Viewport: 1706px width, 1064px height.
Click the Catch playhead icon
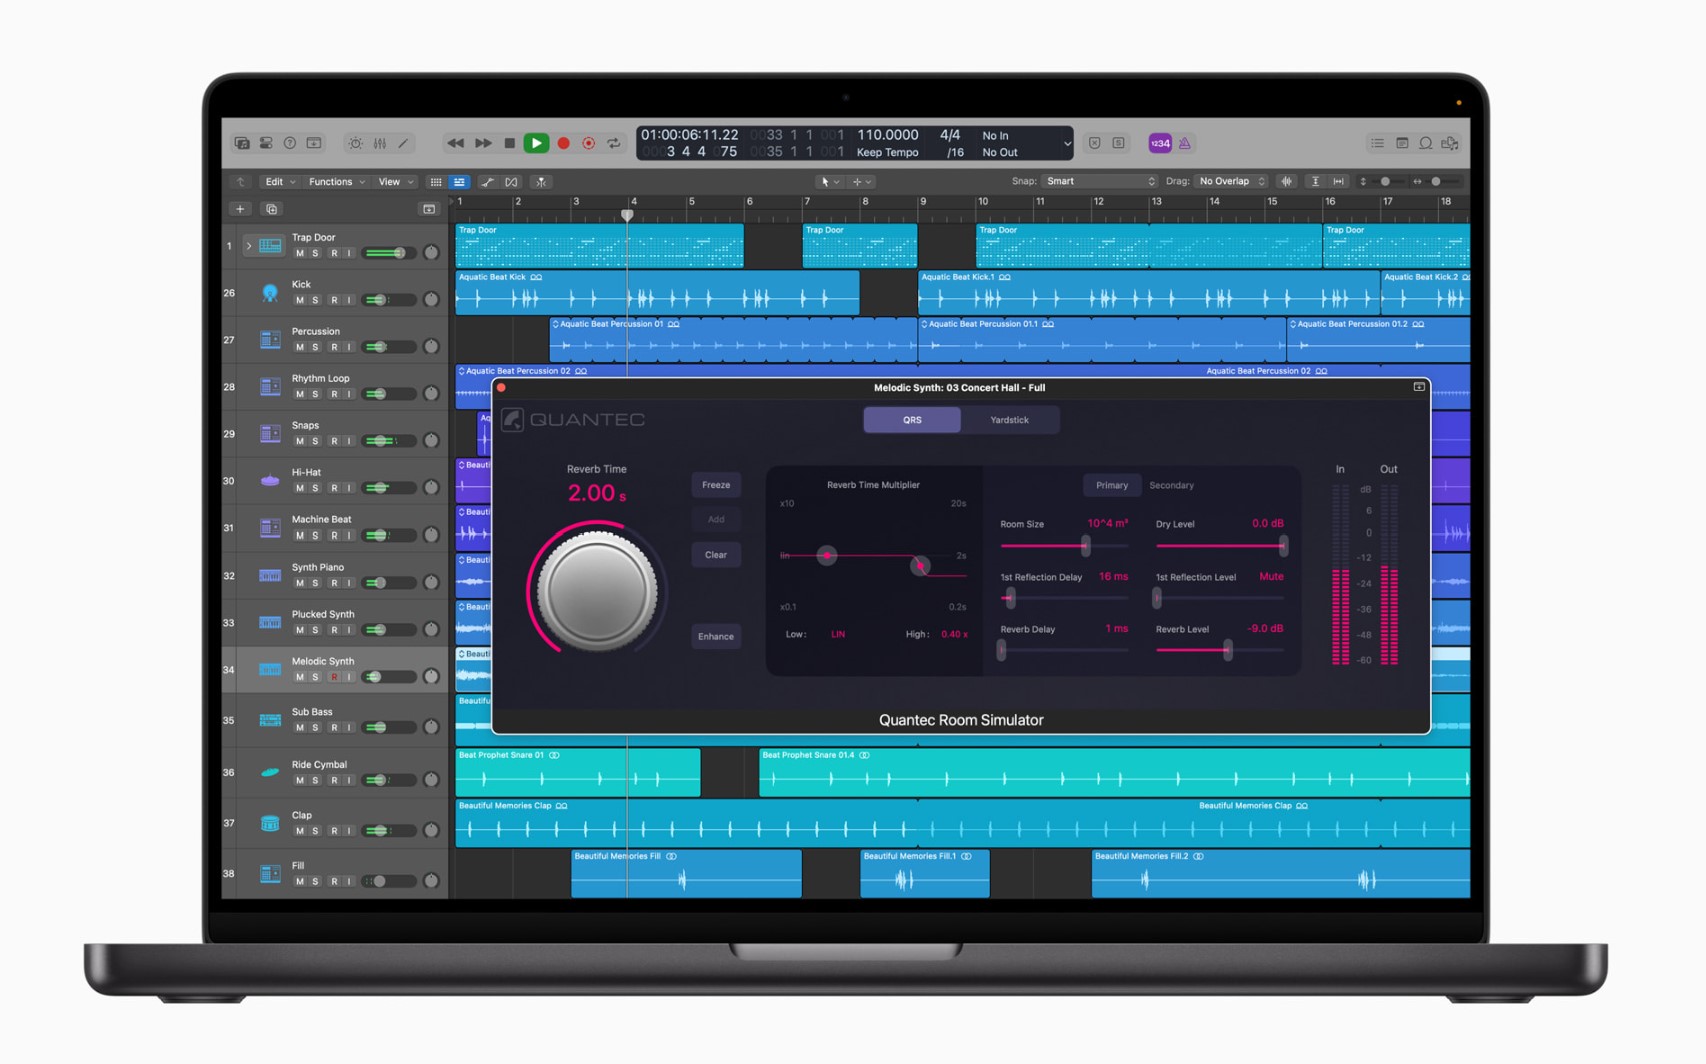[541, 182]
